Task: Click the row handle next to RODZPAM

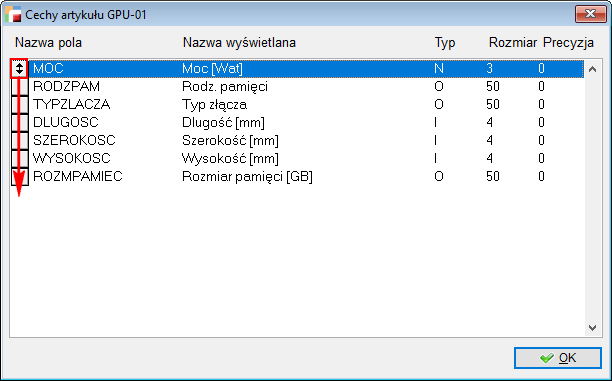Action: (20, 87)
